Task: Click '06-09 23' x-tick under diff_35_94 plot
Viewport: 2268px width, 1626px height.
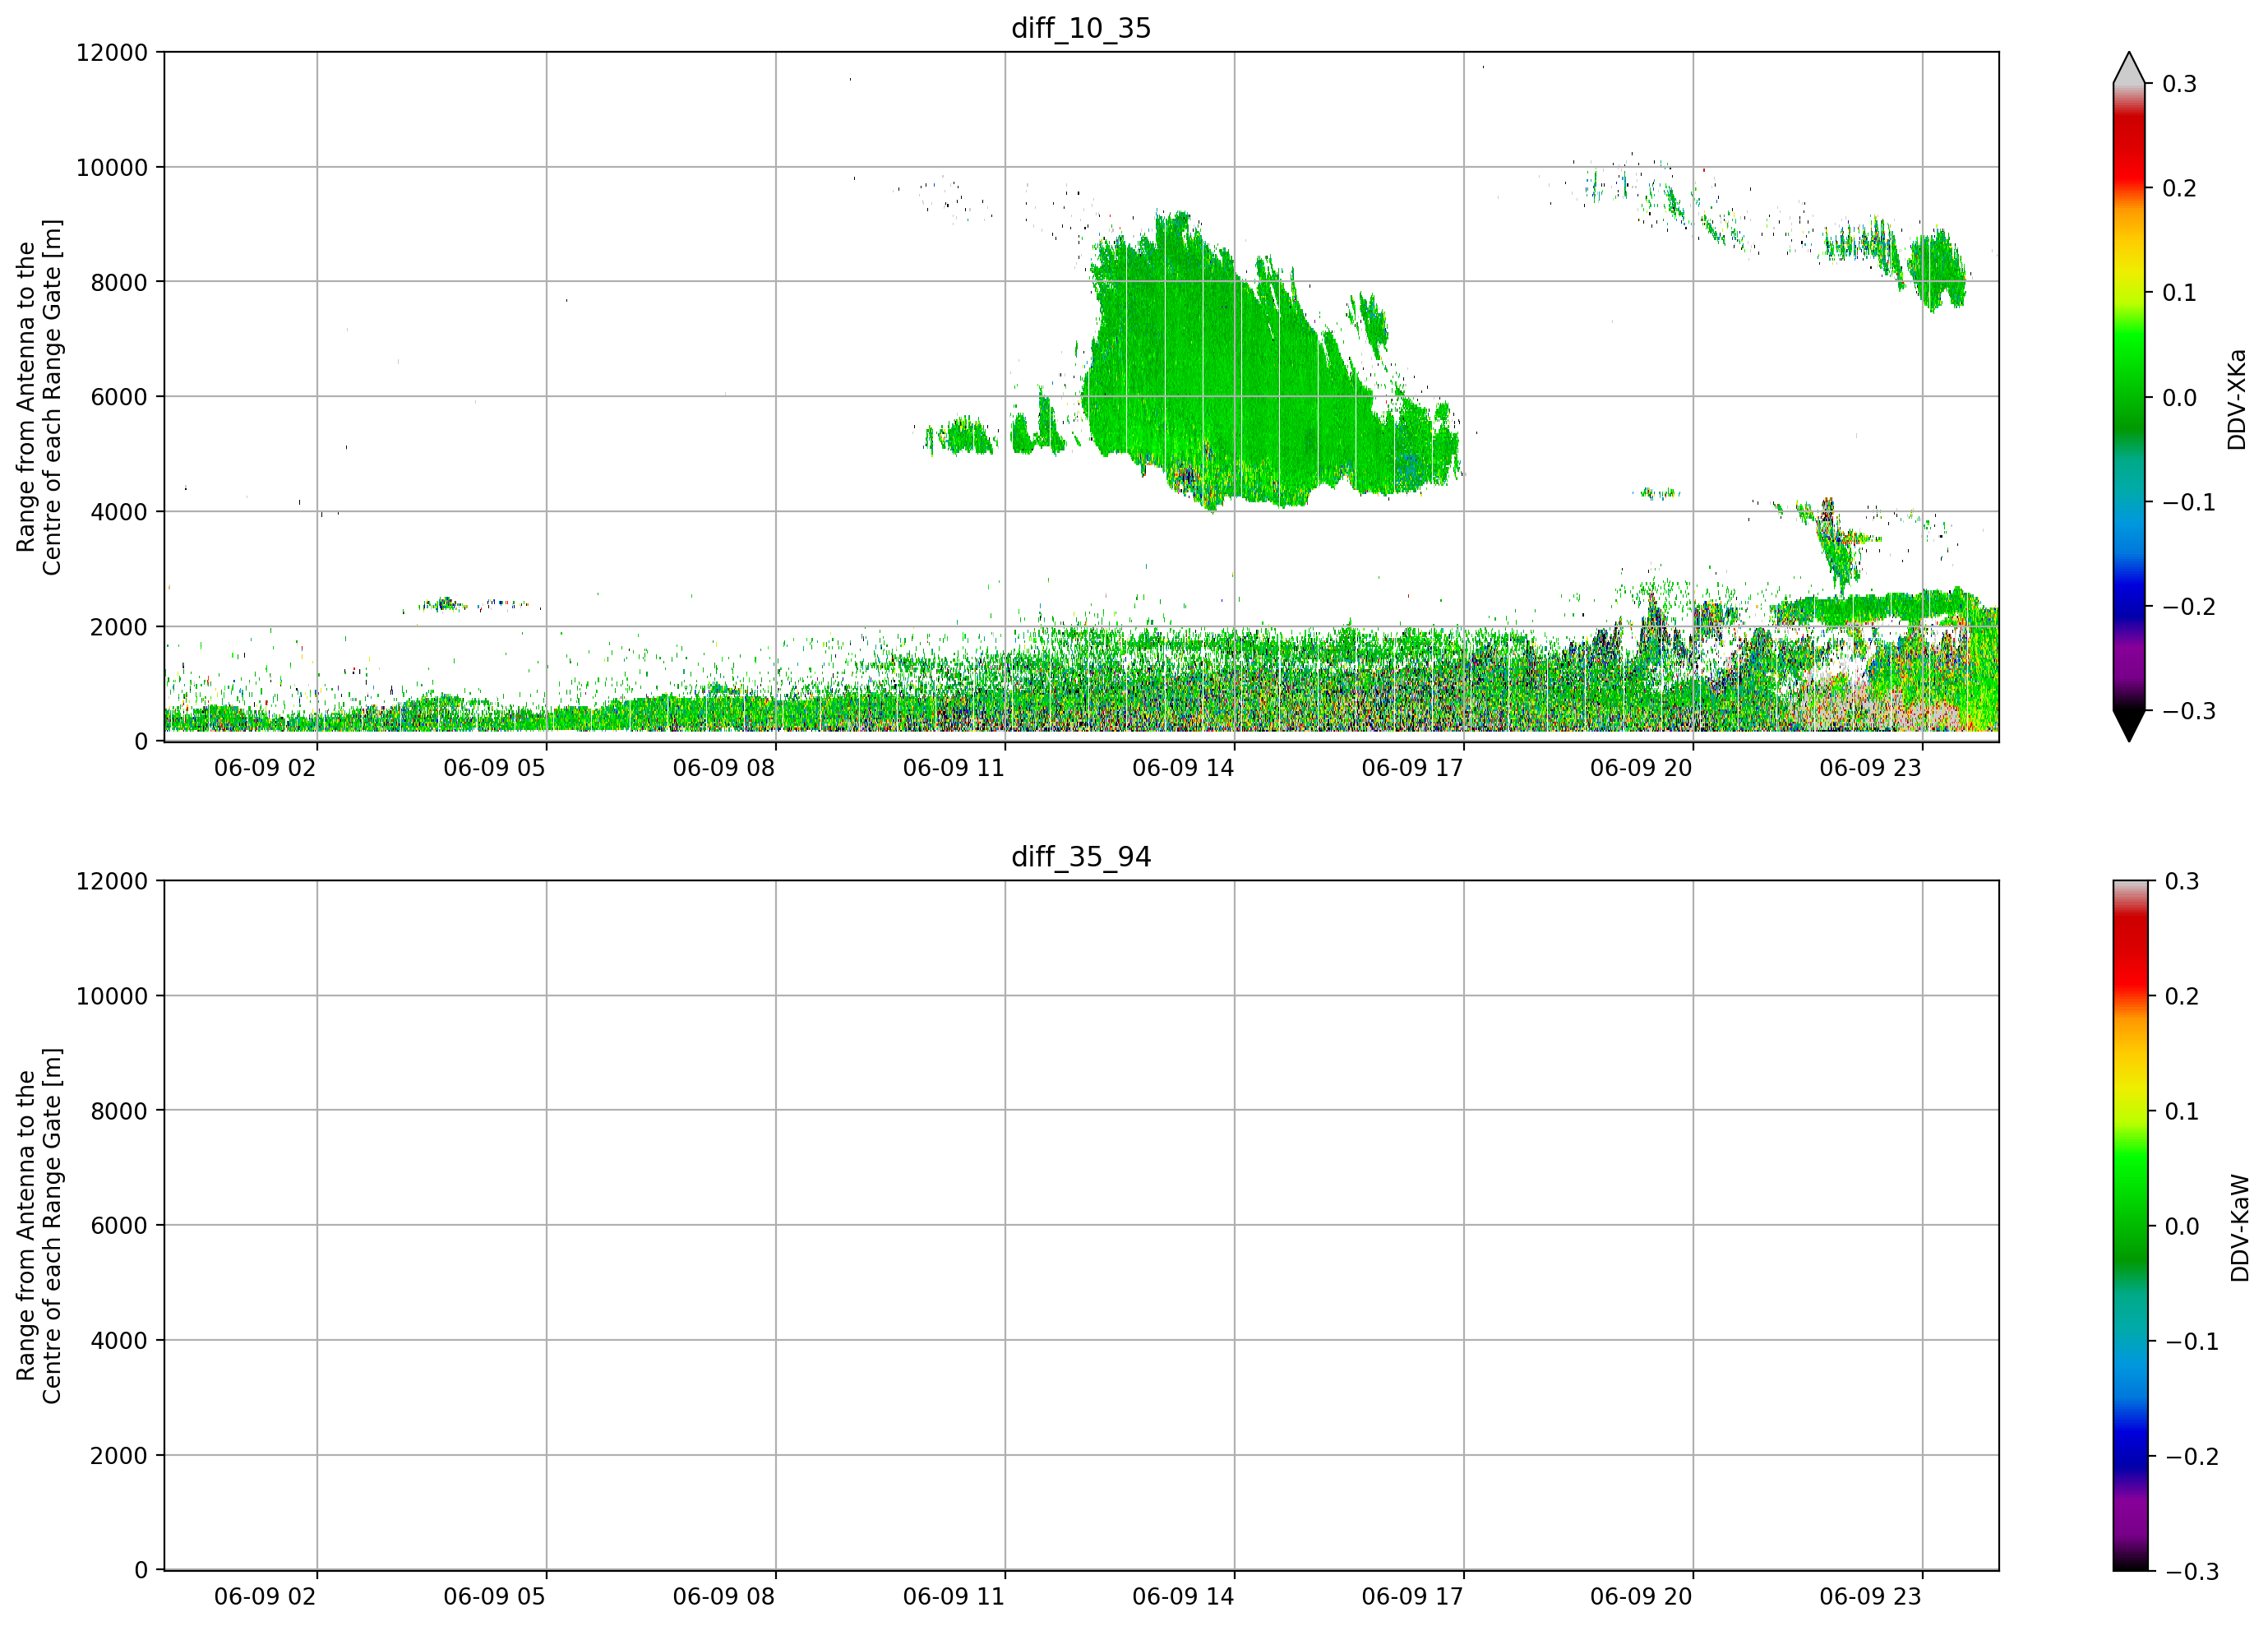Action: pos(1871,1597)
